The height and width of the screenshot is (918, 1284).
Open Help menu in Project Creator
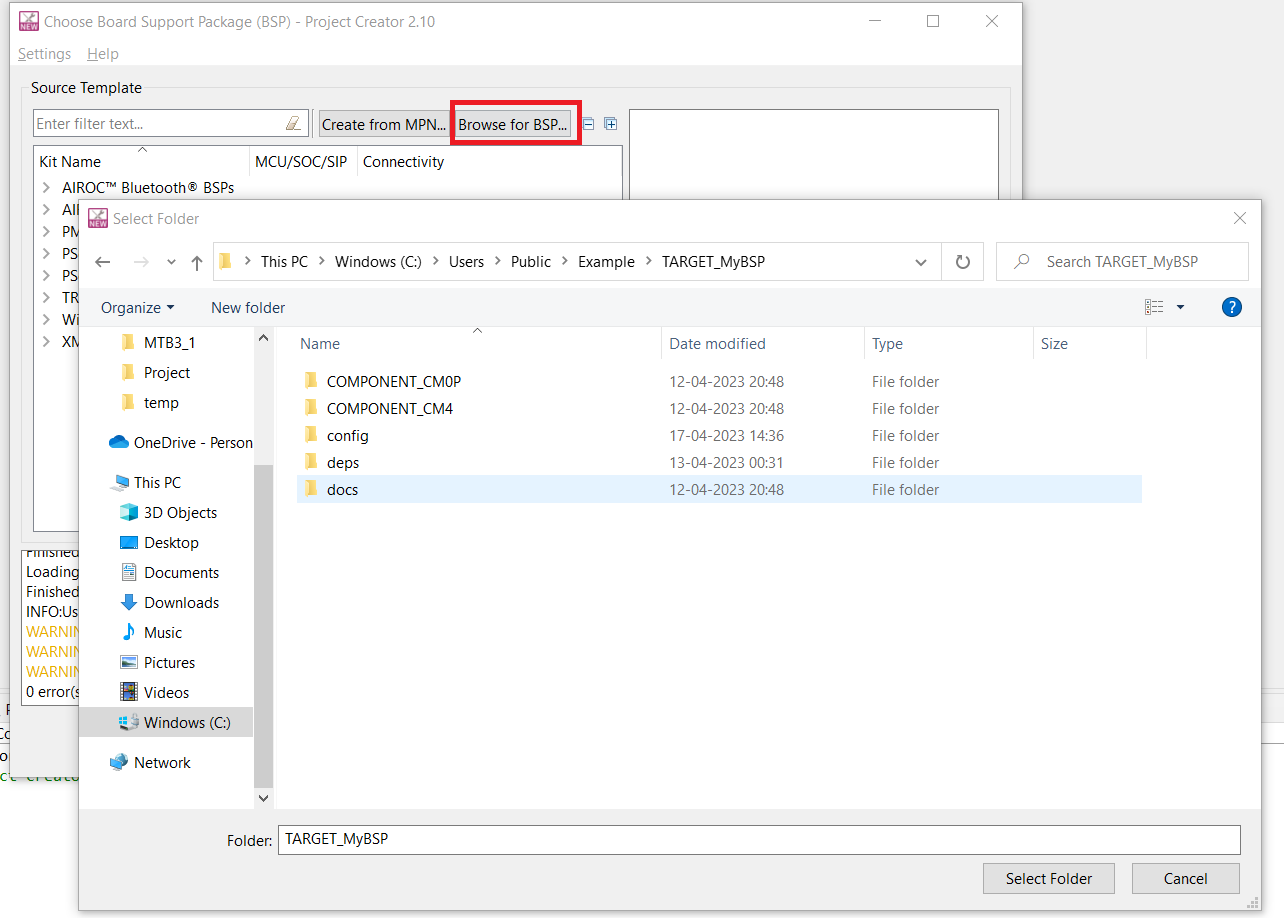tap(103, 54)
